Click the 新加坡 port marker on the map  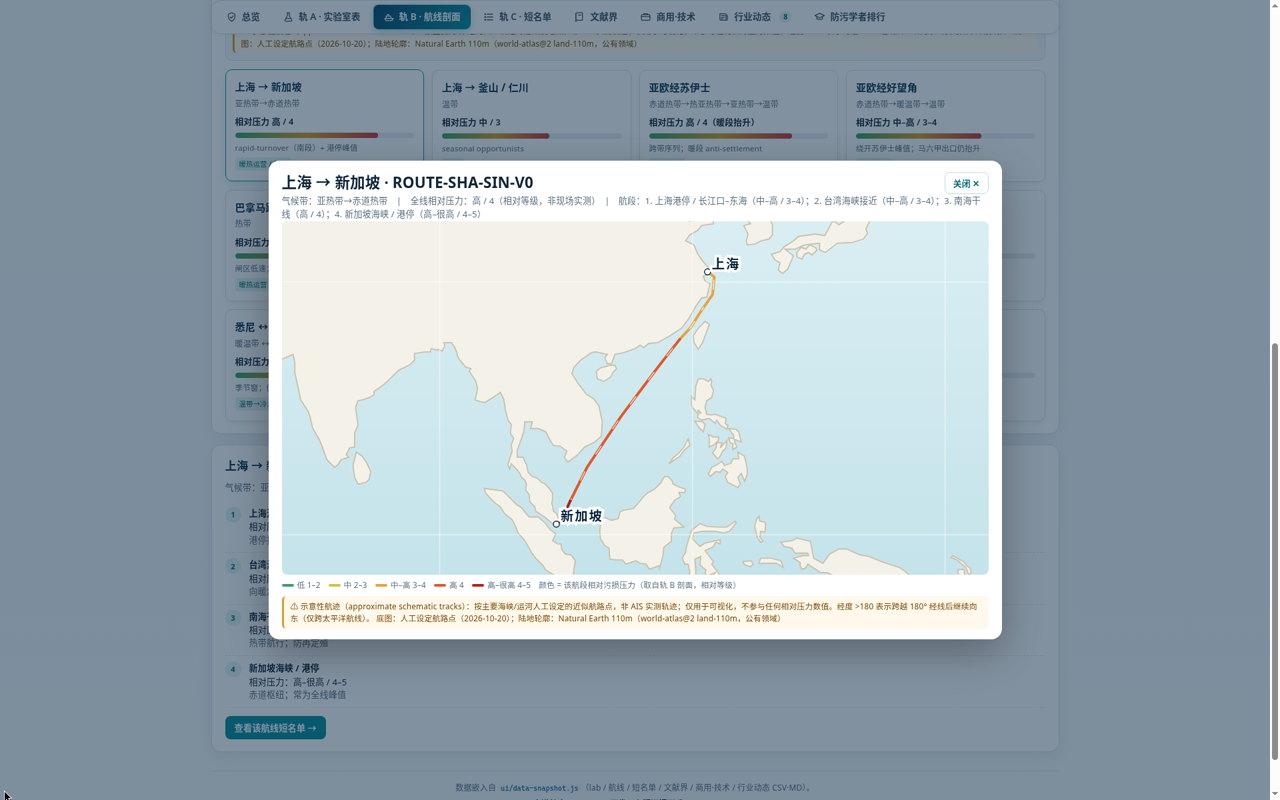point(557,524)
